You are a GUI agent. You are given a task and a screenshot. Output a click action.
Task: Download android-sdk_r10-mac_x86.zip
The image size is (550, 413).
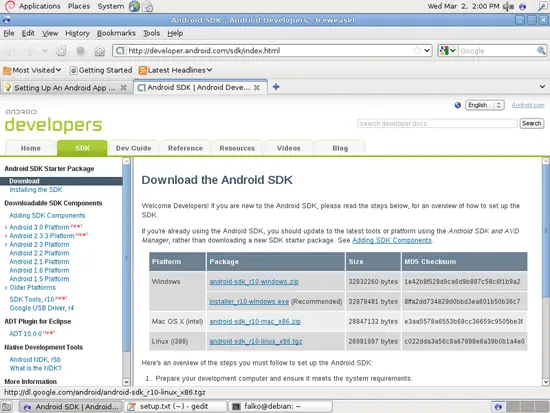click(x=255, y=322)
